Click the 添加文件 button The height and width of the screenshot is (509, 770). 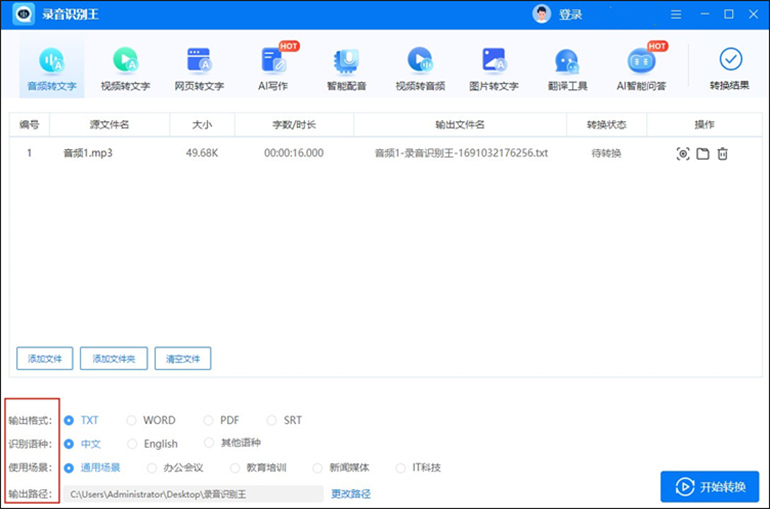click(45, 358)
